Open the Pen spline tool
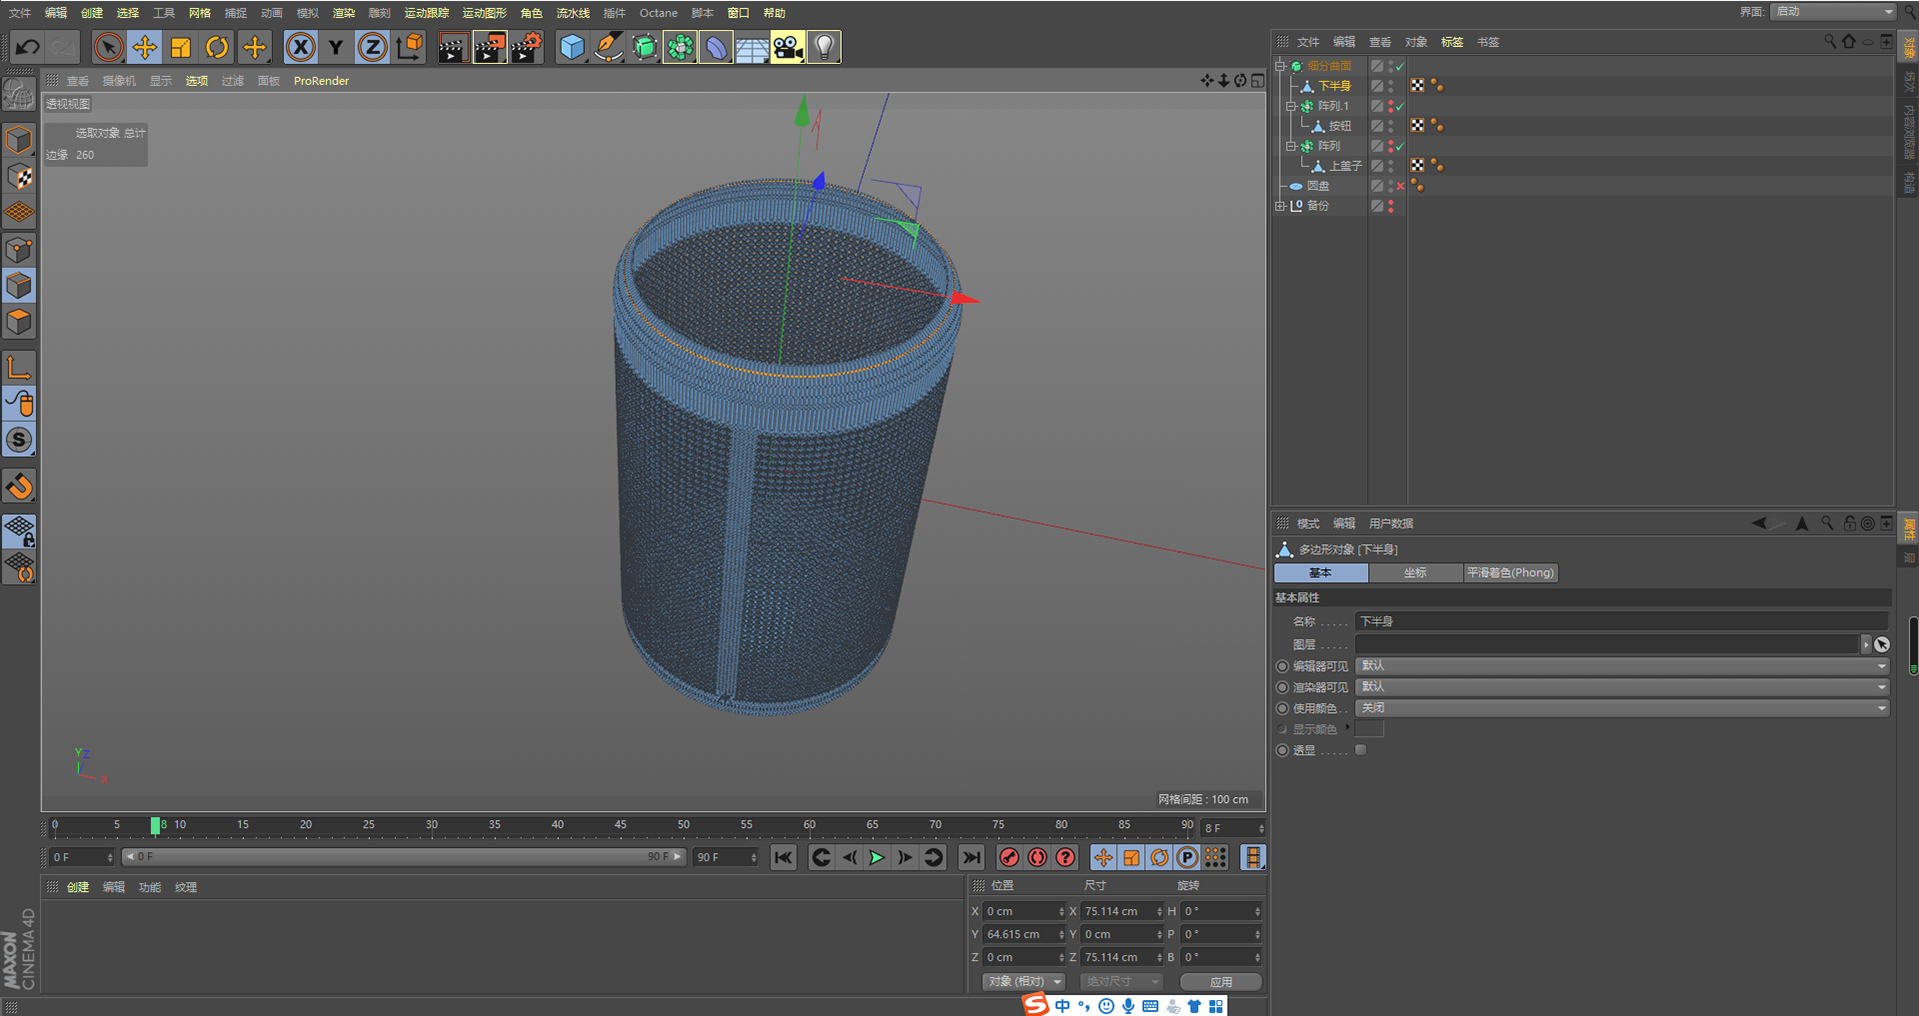The height and width of the screenshot is (1016, 1919). click(608, 47)
